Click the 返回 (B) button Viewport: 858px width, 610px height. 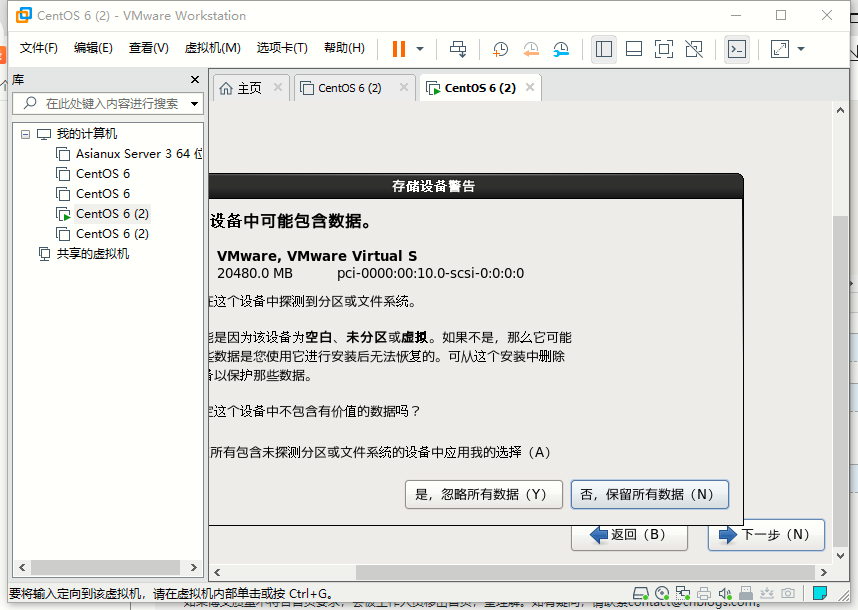pyautogui.click(x=629, y=537)
